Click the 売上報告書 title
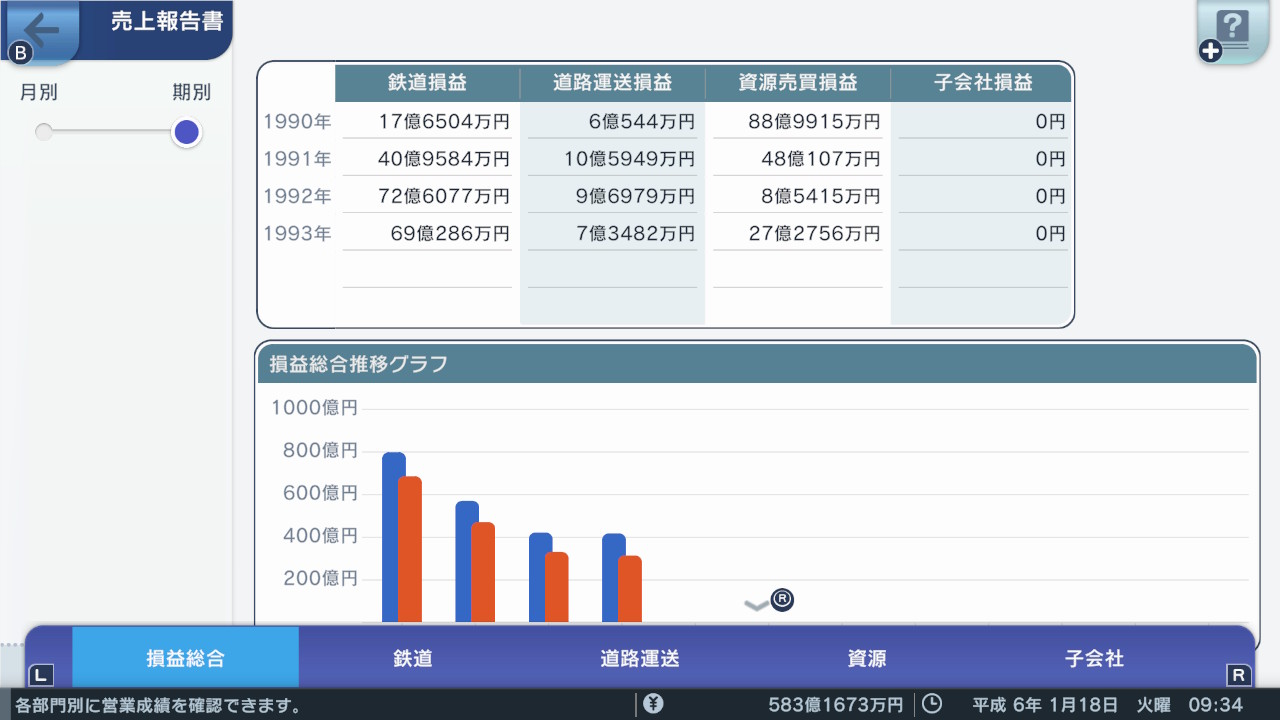 (x=167, y=22)
